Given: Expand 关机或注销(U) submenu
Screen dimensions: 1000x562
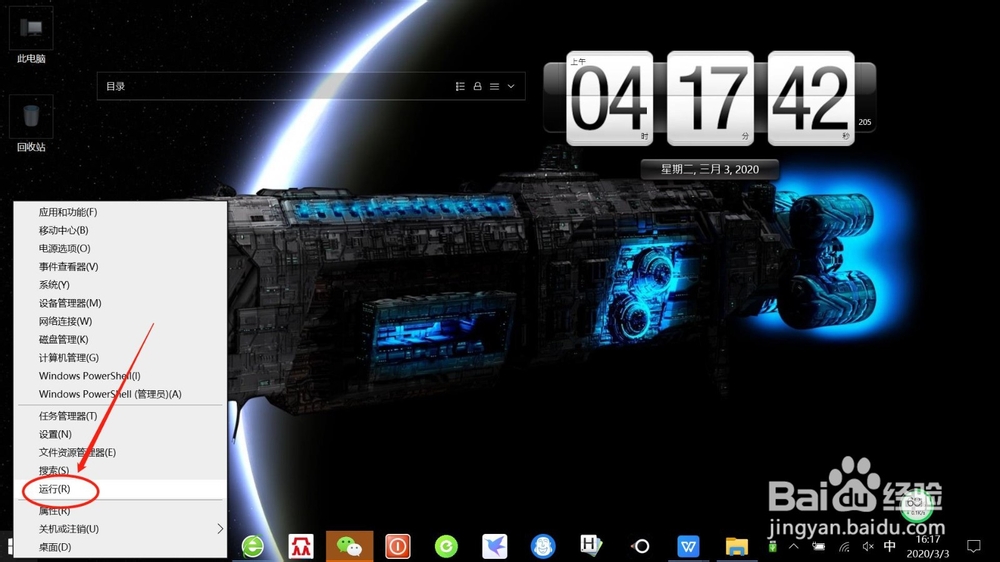Looking at the screenshot, I should click(x=120, y=529).
